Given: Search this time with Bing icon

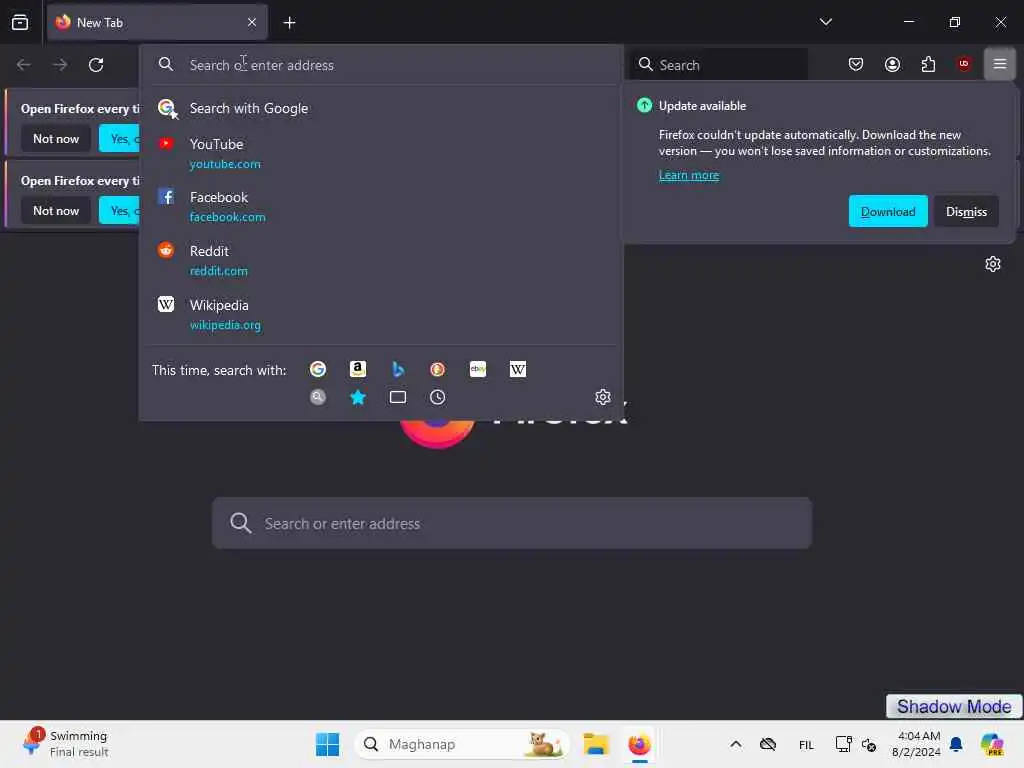Looking at the screenshot, I should (x=398, y=370).
